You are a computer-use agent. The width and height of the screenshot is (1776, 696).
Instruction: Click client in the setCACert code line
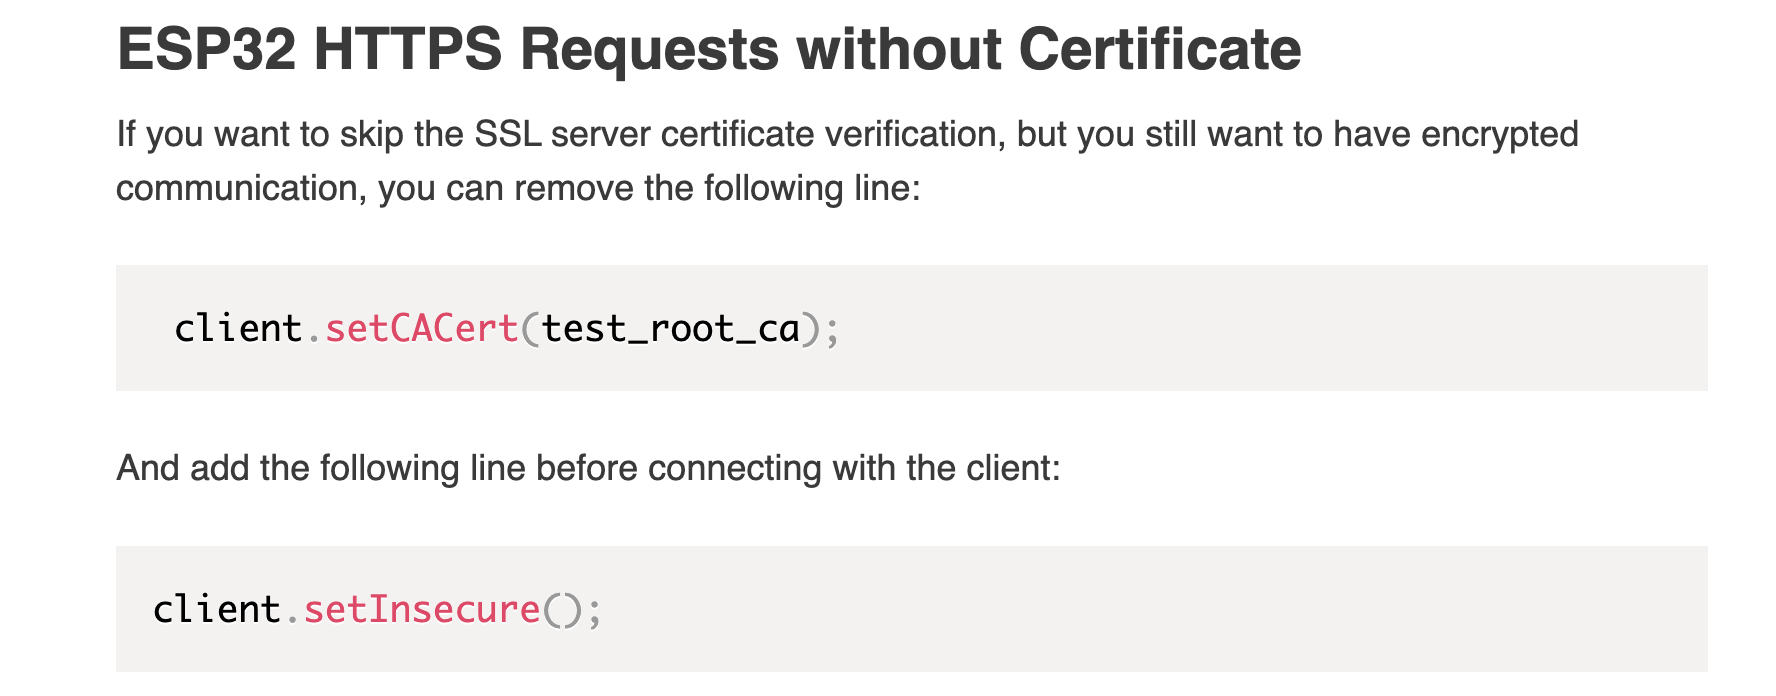tap(238, 328)
